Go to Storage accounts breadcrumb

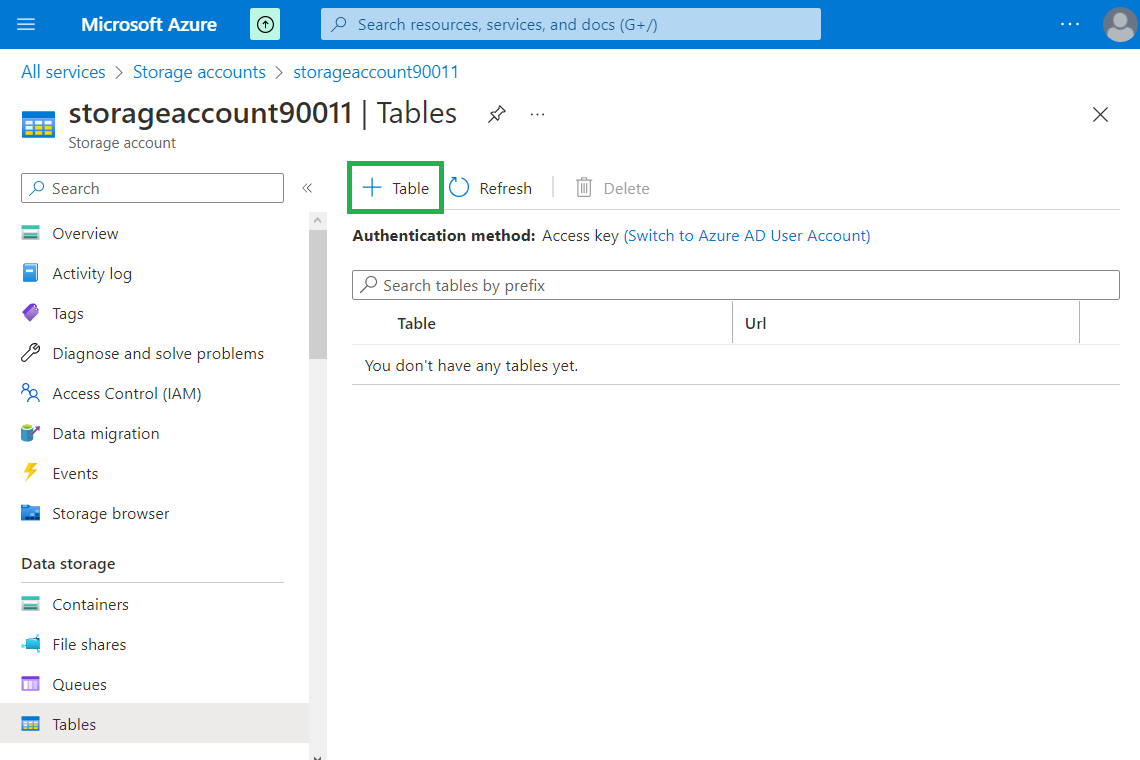199,72
